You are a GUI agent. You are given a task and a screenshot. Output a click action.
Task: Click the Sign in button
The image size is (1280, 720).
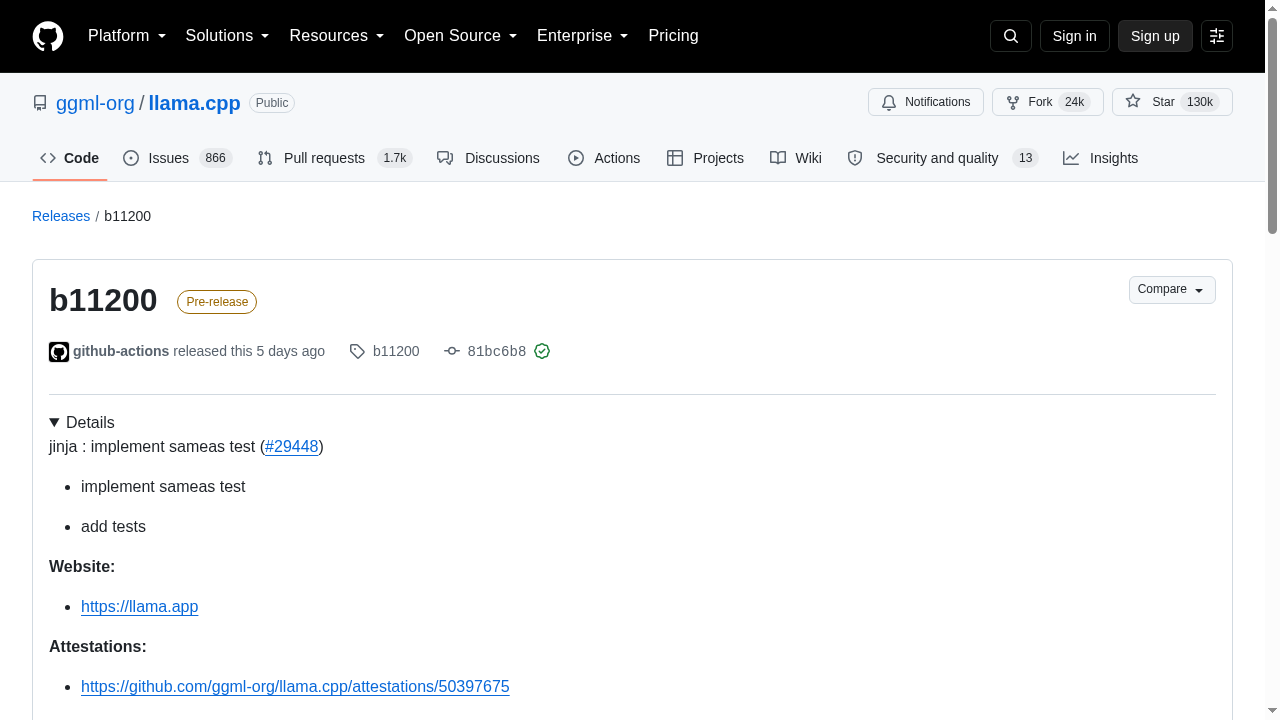[x=1075, y=36]
